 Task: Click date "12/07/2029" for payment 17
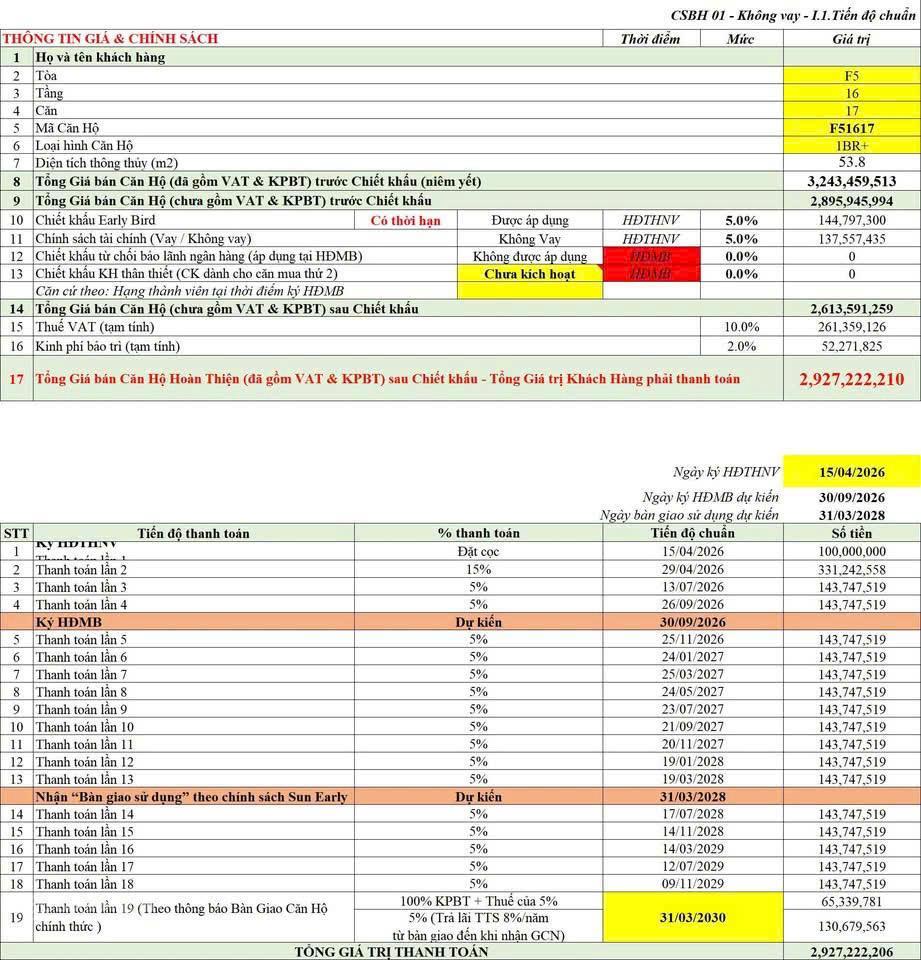click(x=693, y=866)
